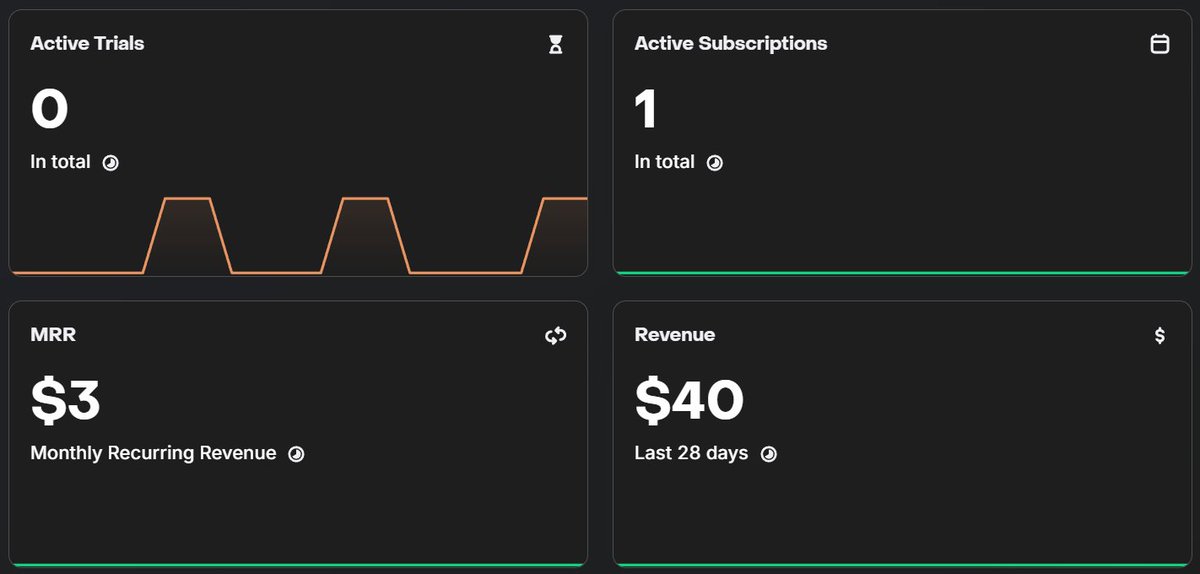Click the info icon beside Active Trials 'In total'

(111, 163)
